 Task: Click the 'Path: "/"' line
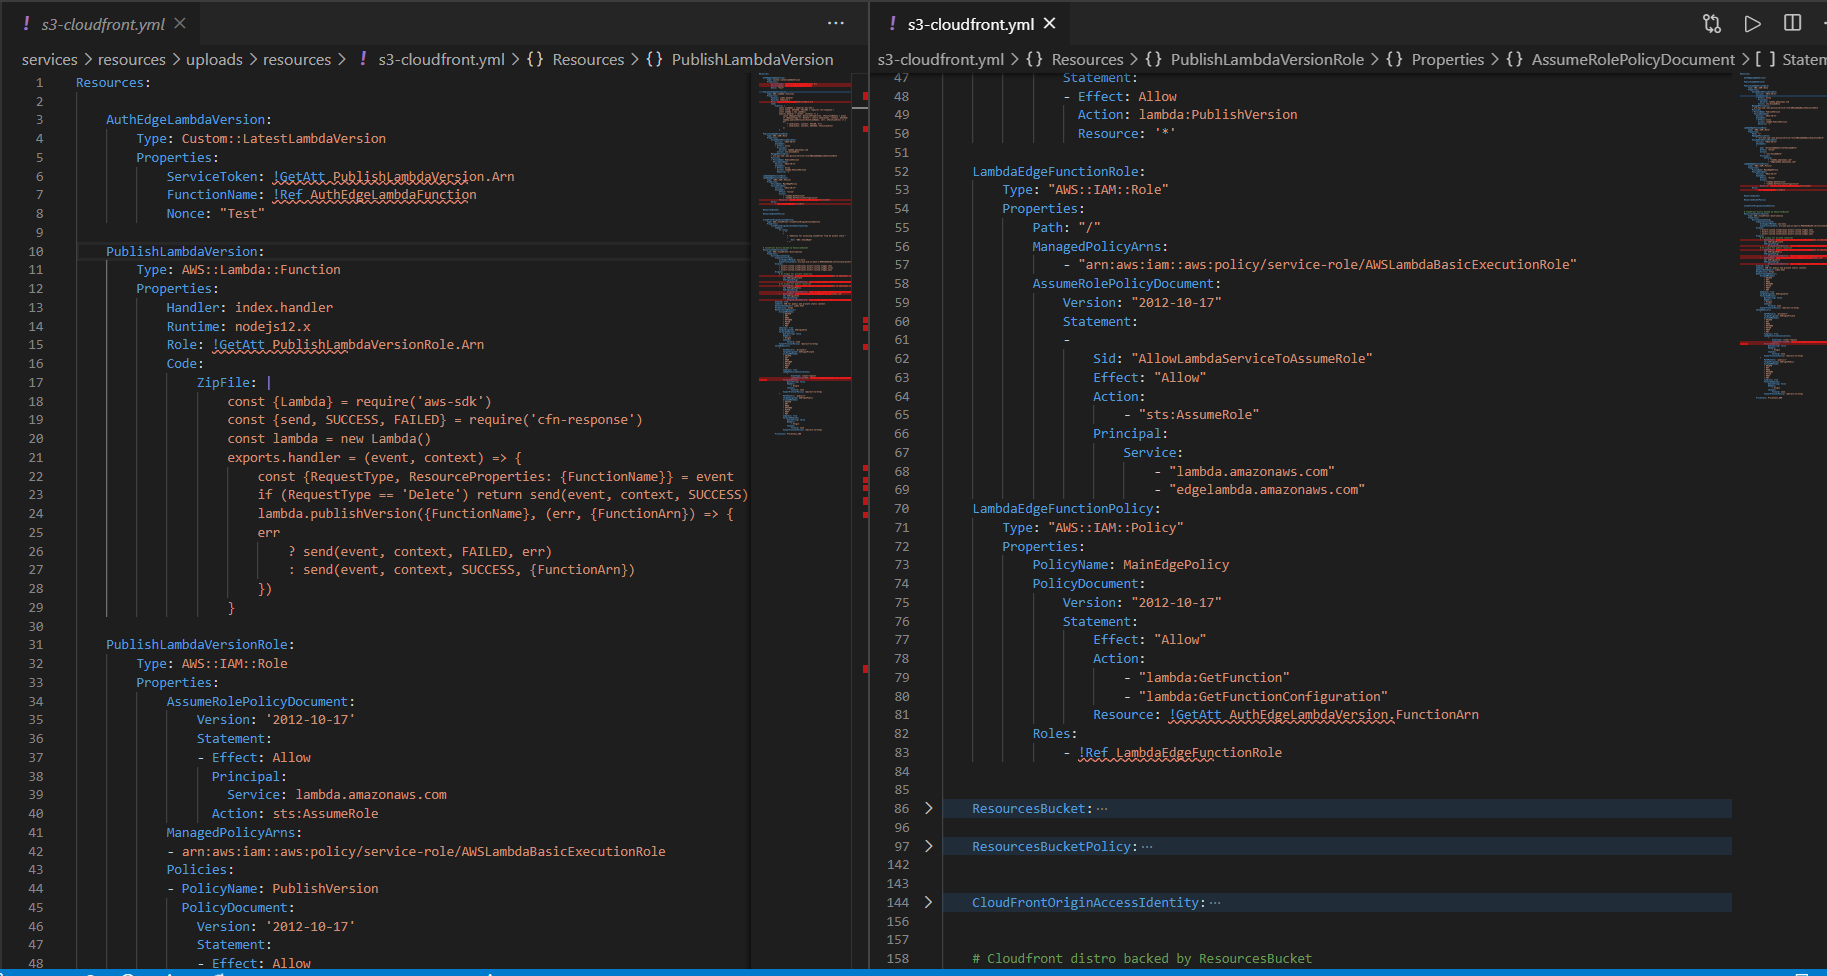click(1066, 228)
